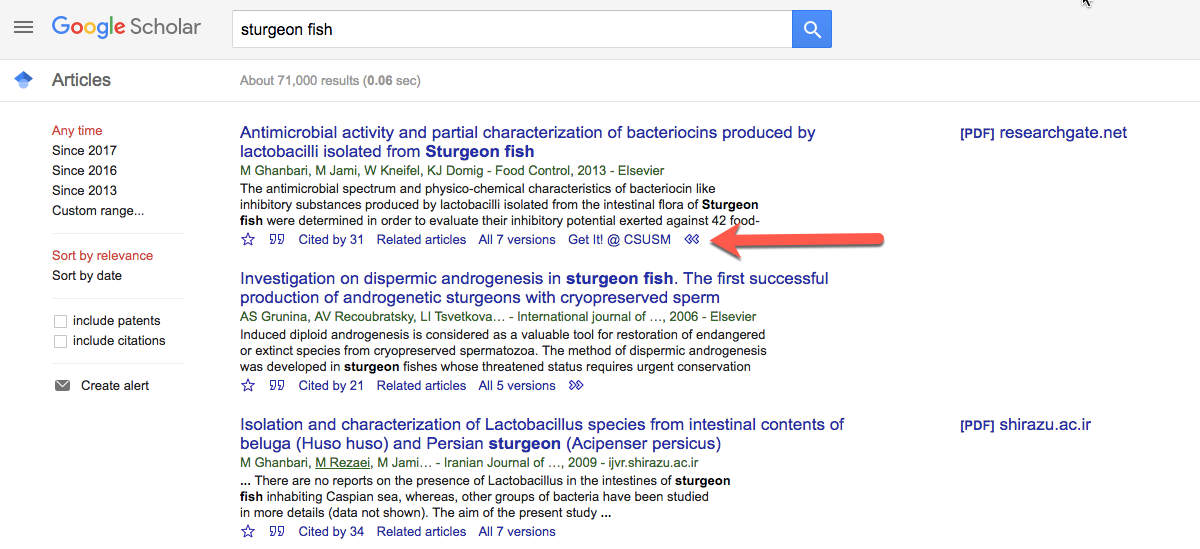Image resolution: width=1200 pixels, height=549 pixels.
Task: Enable the include patents checkbox
Action: coord(60,321)
